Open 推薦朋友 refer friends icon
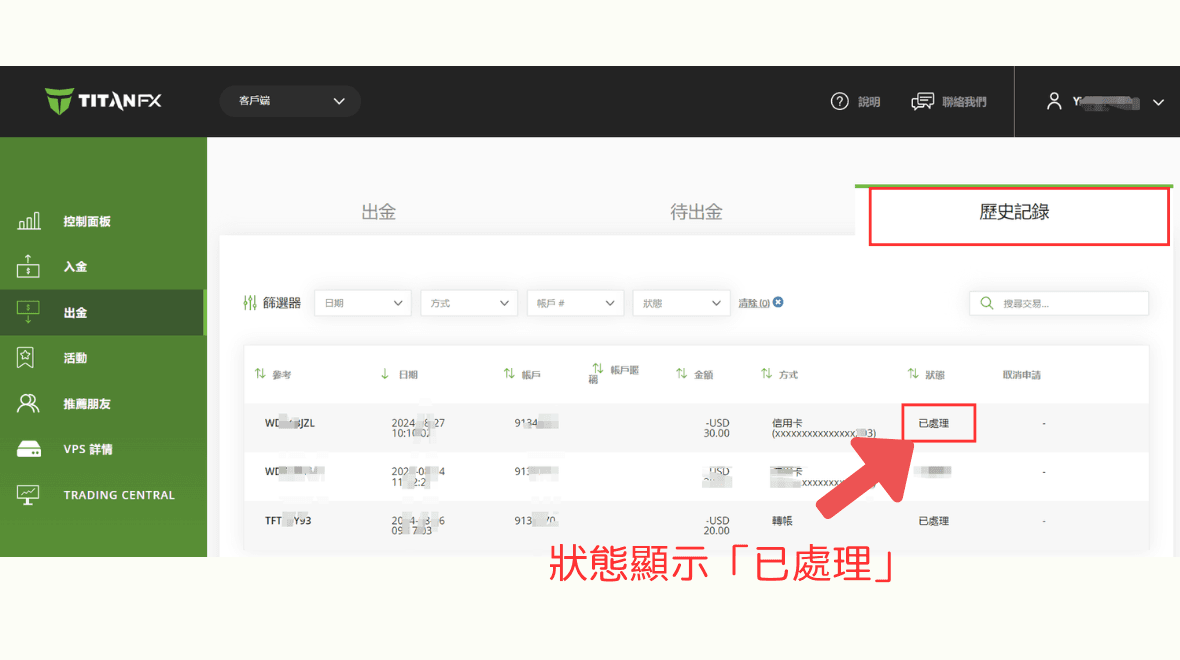Viewport: 1180px width, 660px height. tap(29, 404)
